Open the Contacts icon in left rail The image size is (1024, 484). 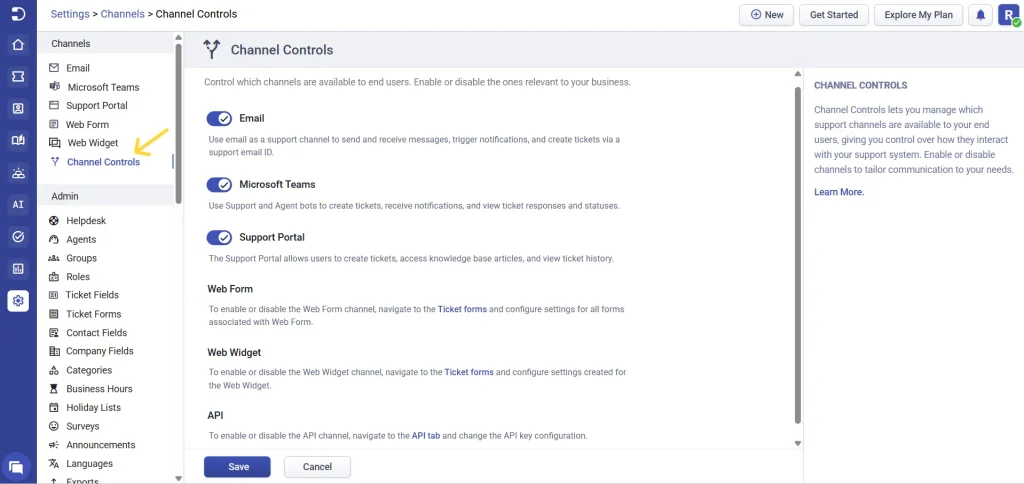[x=18, y=108]
